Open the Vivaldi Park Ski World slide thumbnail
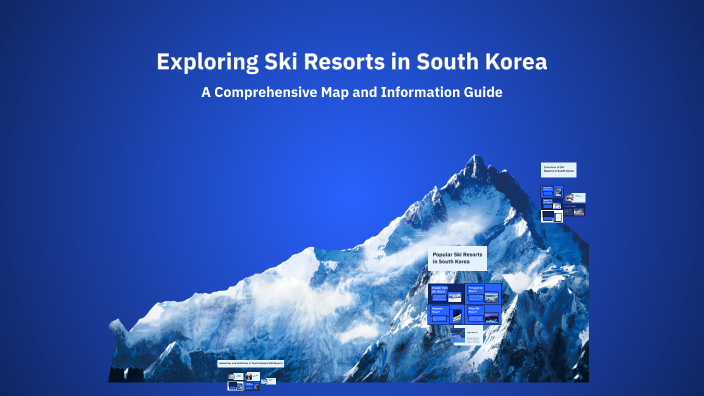 coord(446,294)
